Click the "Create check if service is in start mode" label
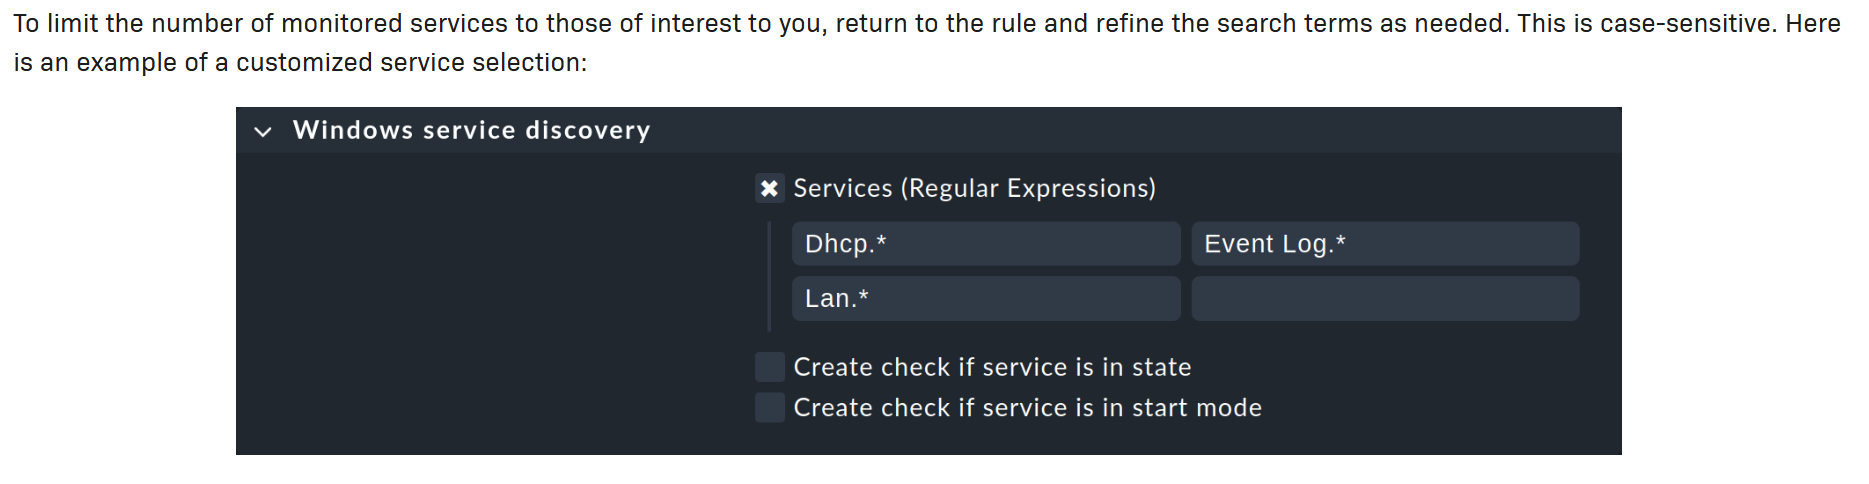 pyautogui.click(x=1027, y=407)
